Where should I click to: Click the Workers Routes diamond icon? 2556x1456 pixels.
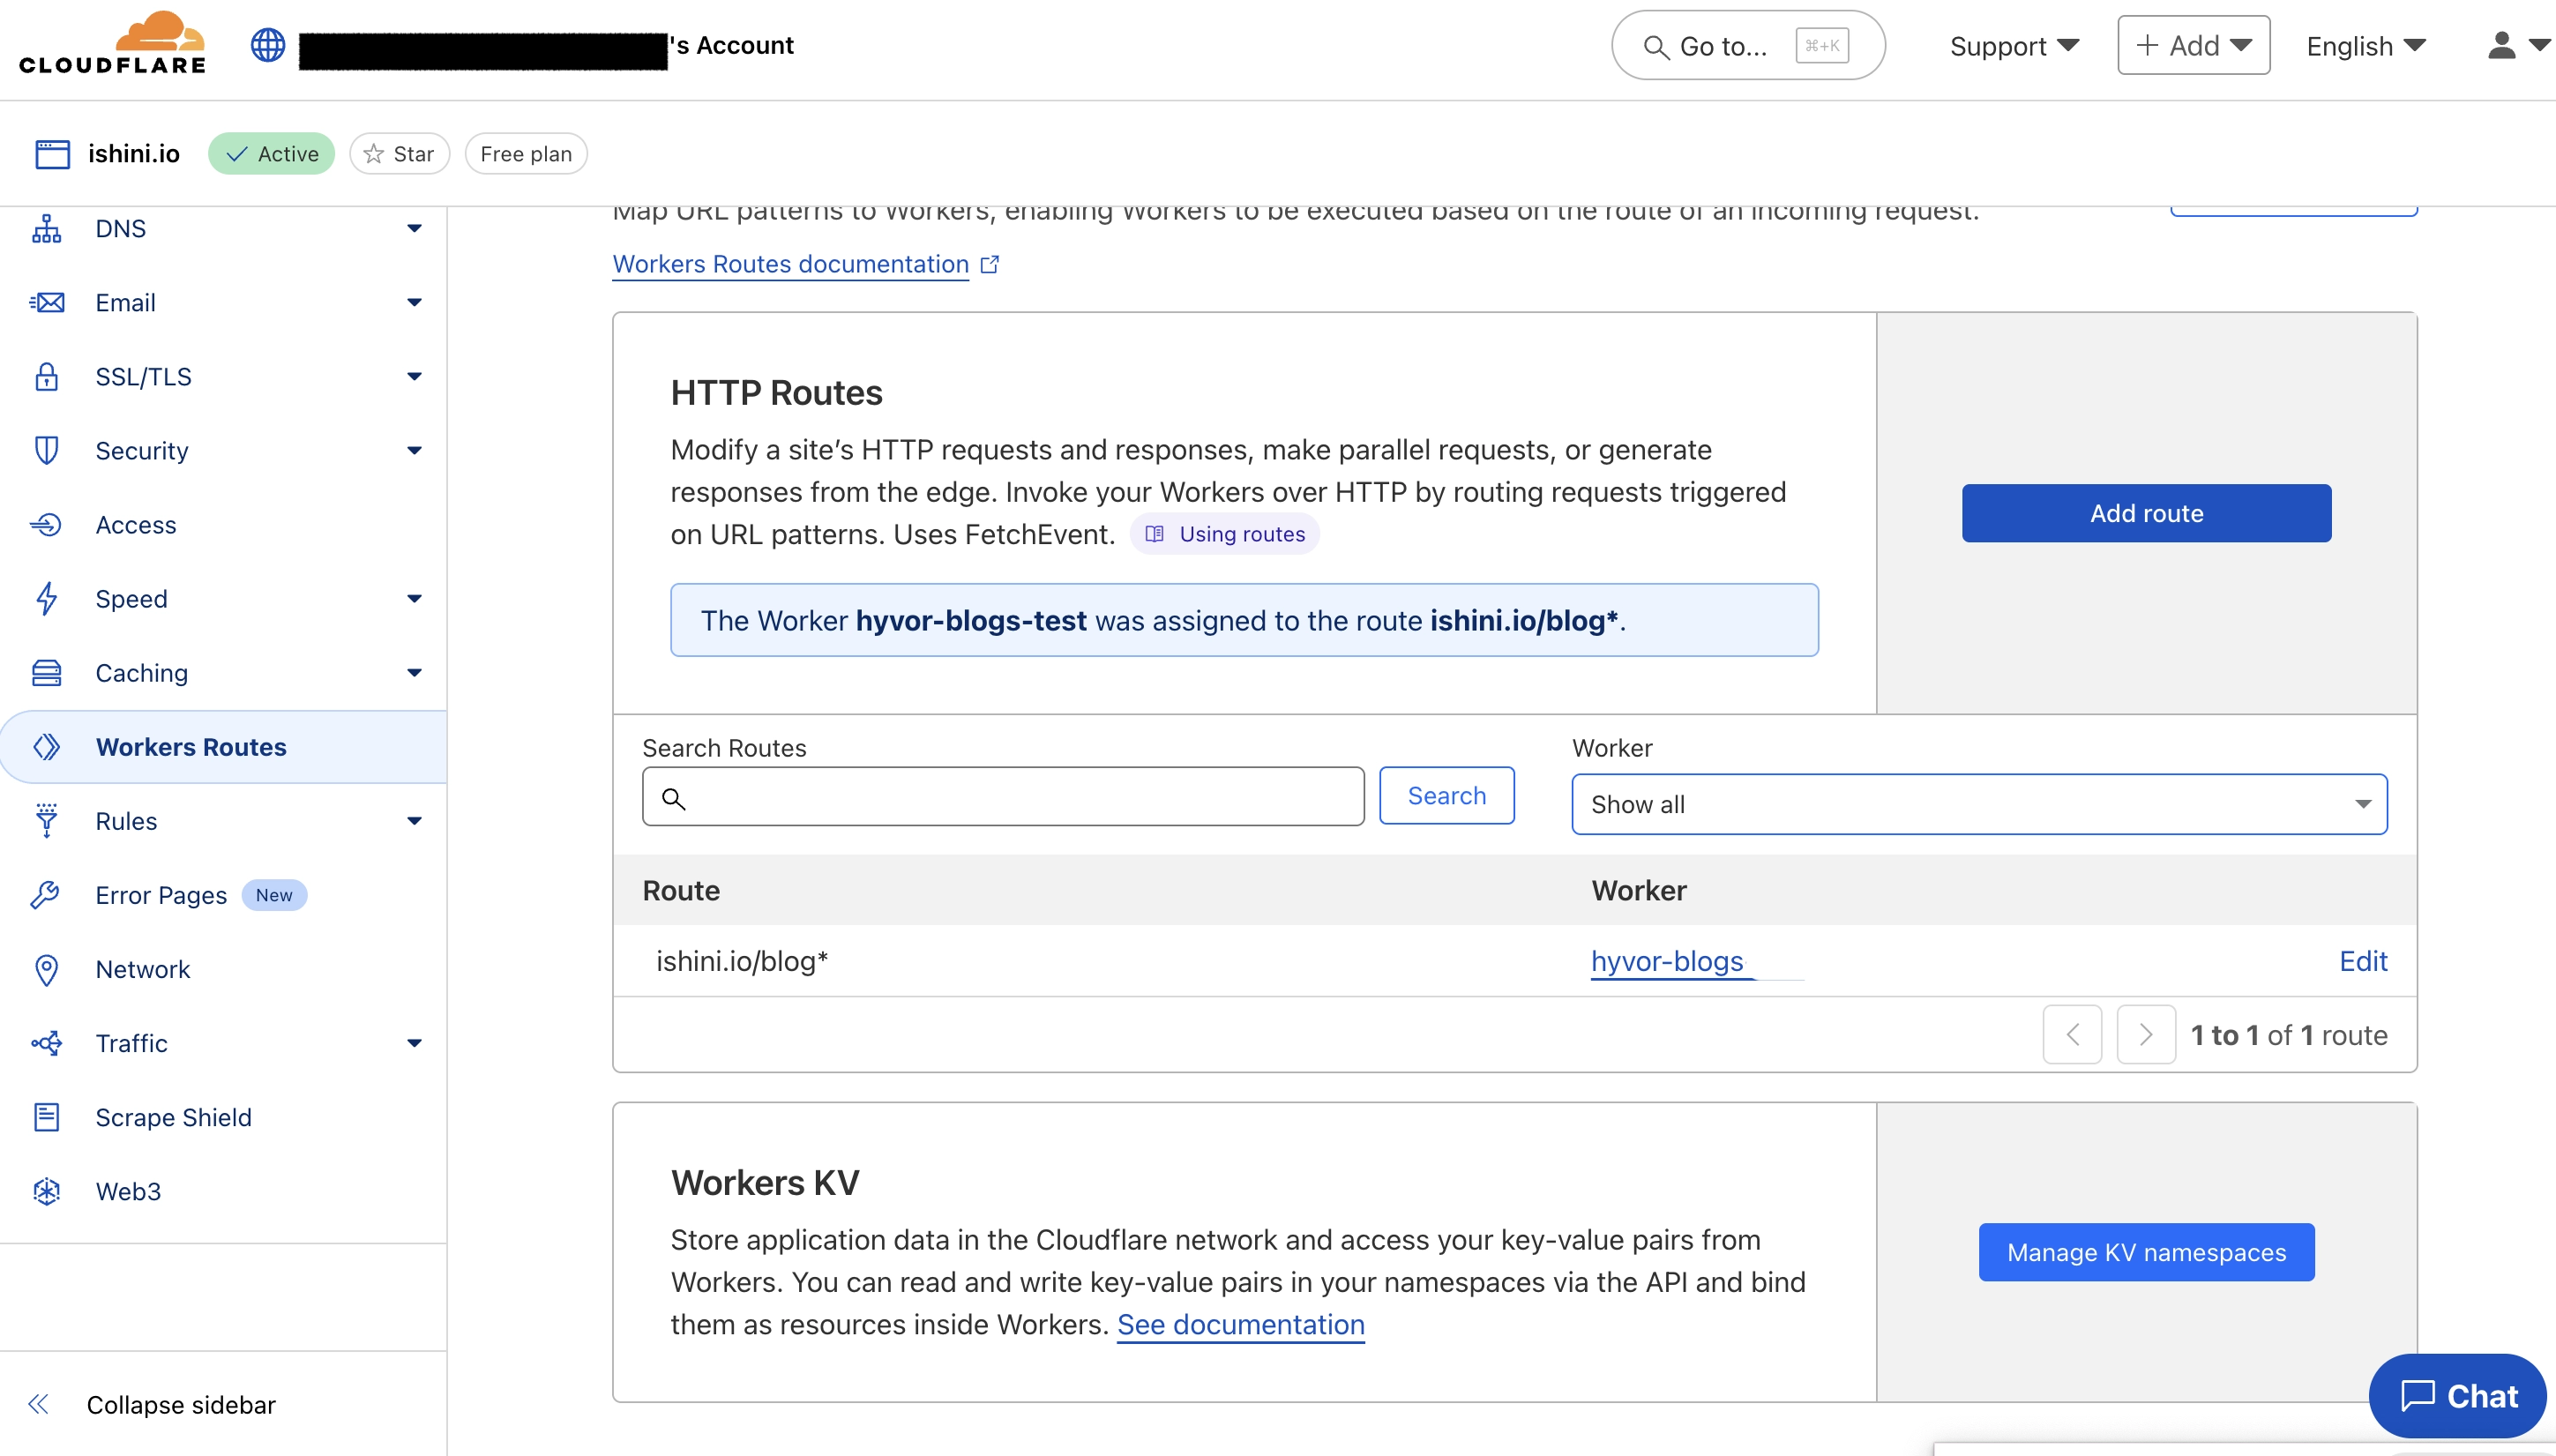point(47,747)
